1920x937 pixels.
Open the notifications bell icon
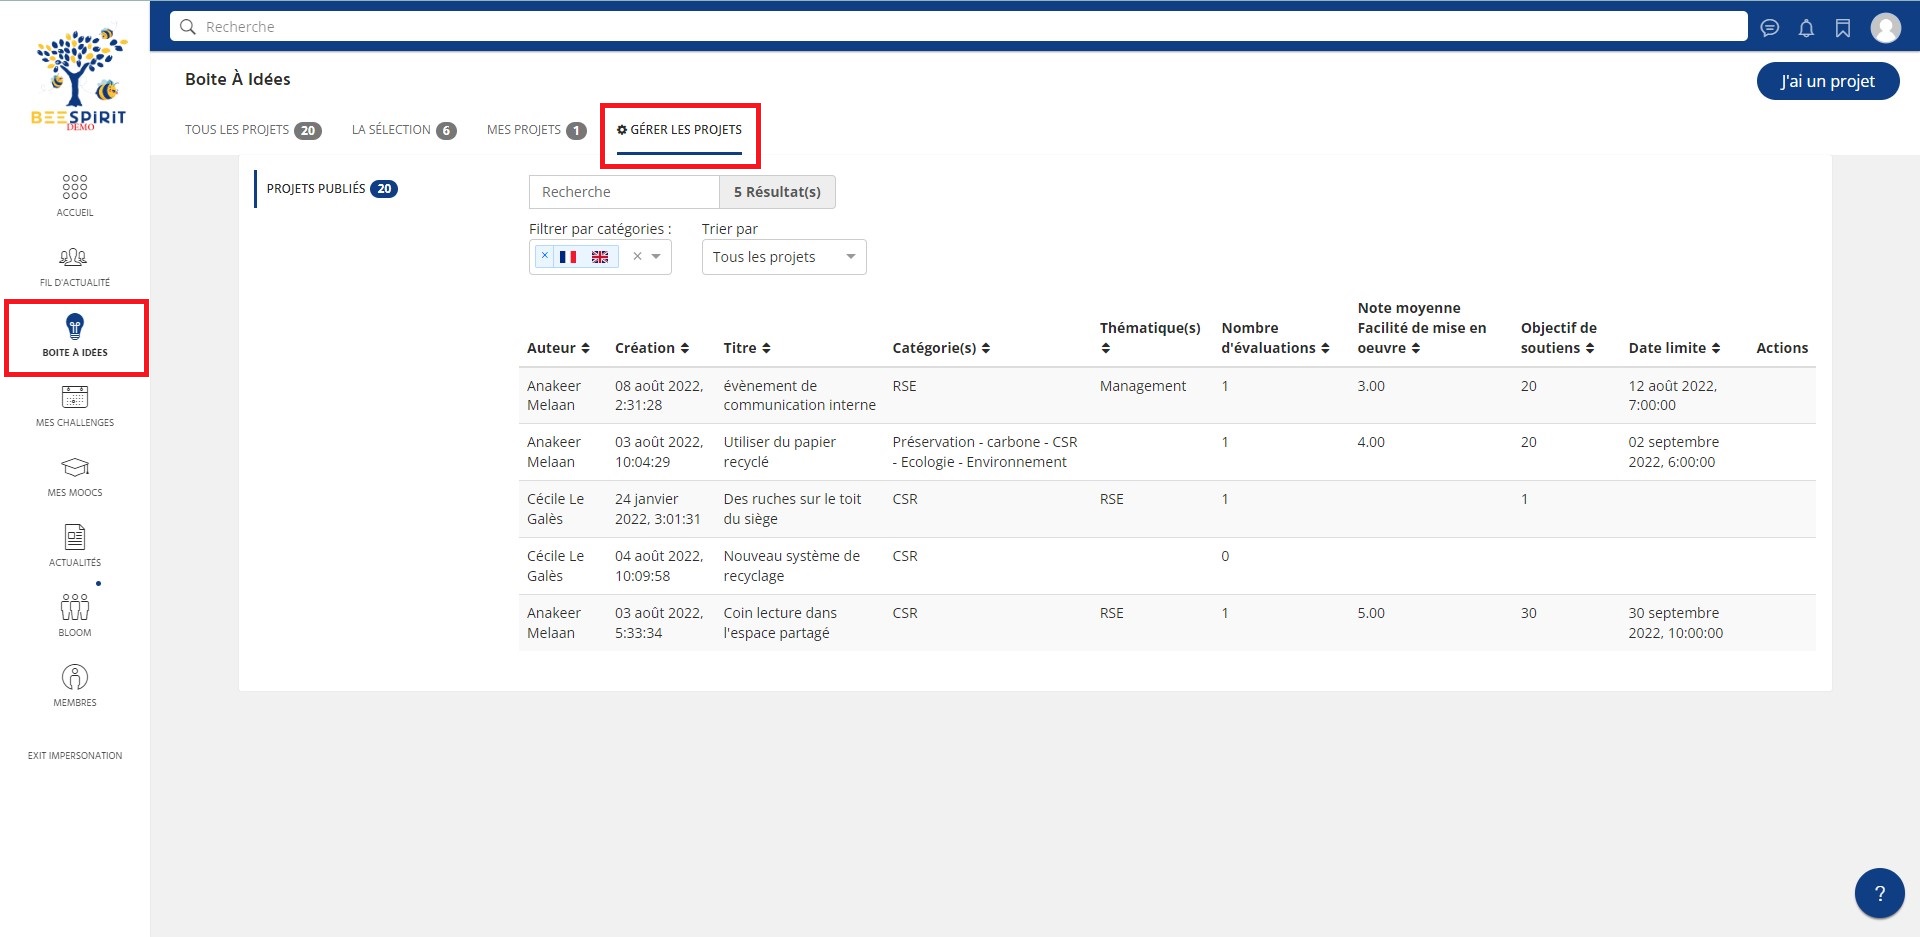pos(1806,28)
